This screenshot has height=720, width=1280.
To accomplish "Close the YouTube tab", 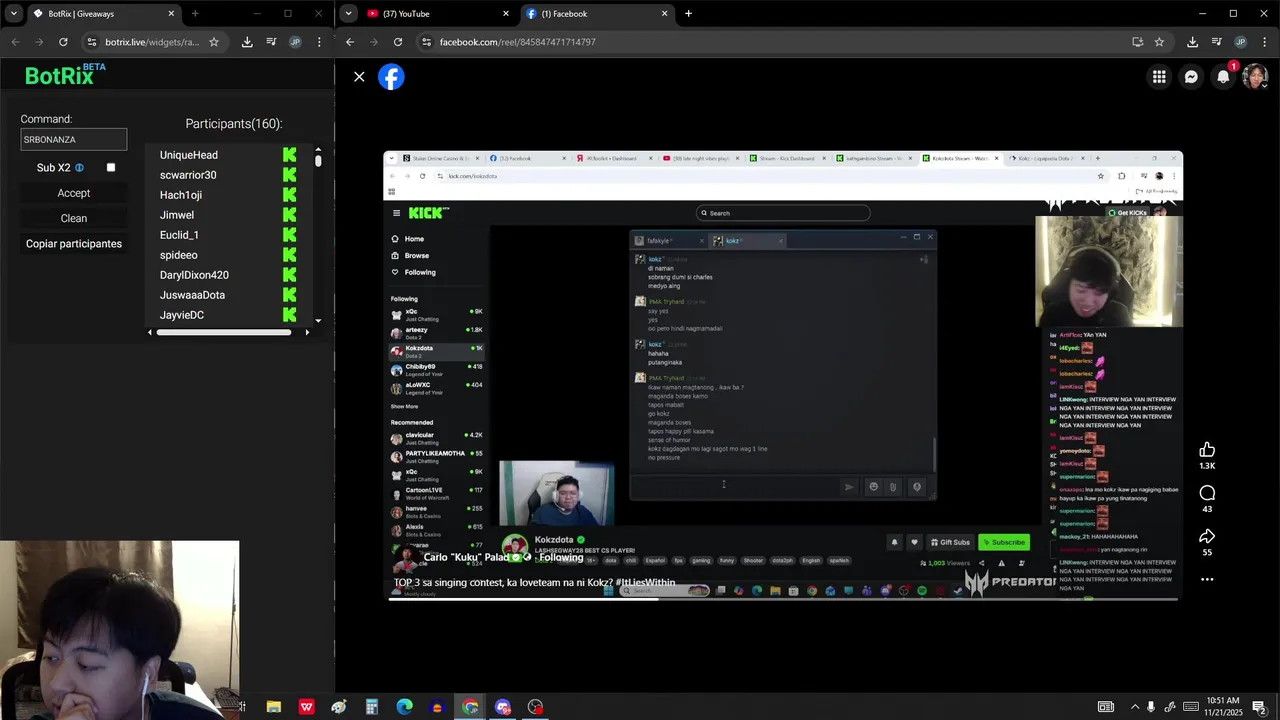I will [x=506, y=14].
